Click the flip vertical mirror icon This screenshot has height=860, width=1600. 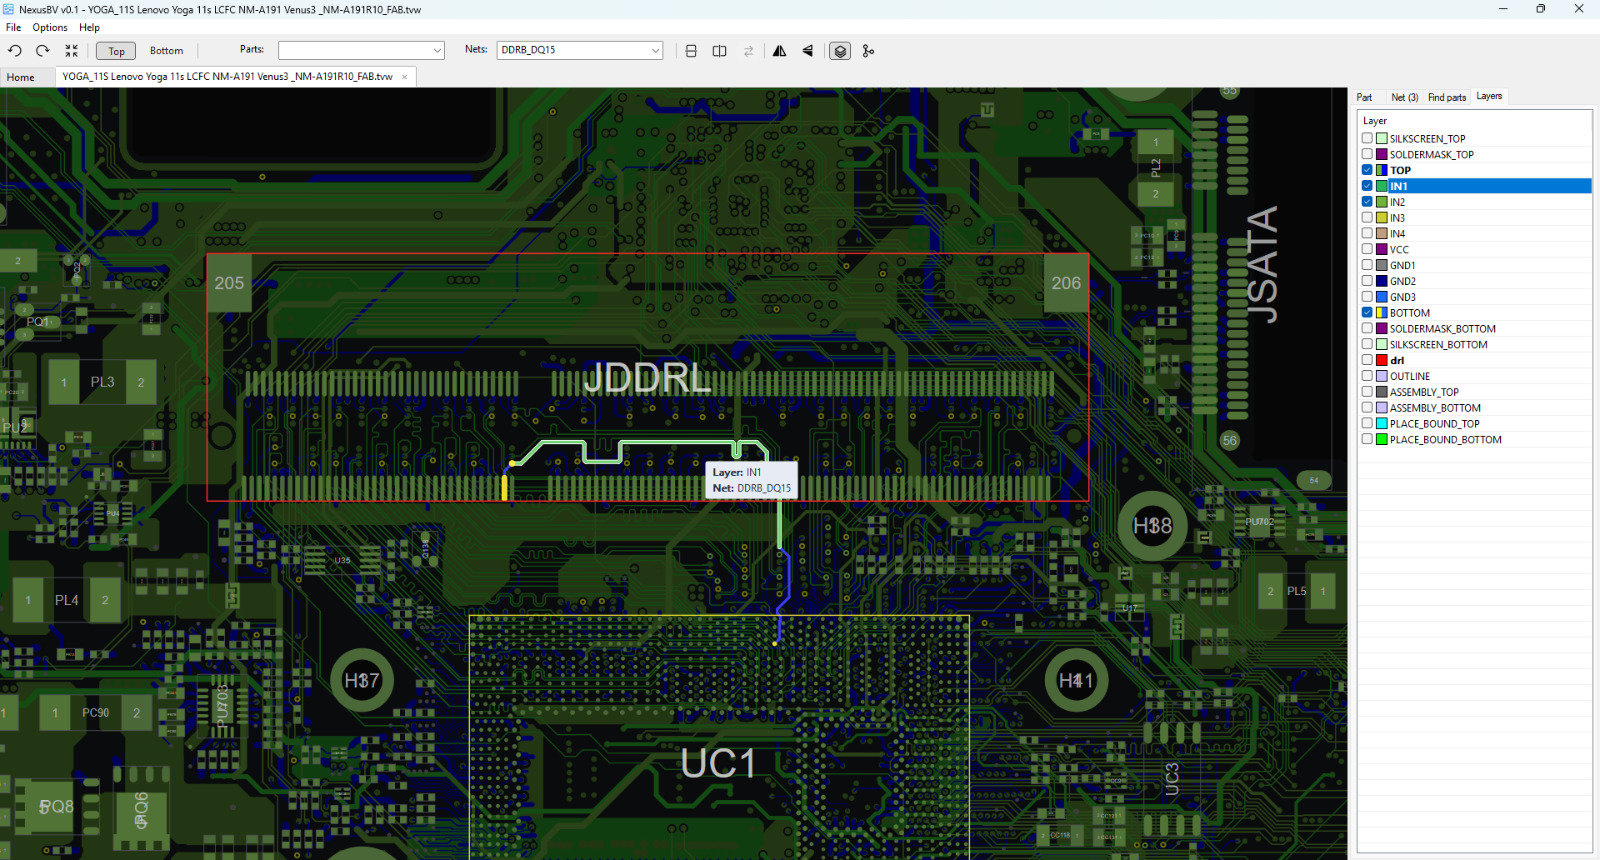tap(808, 51)
